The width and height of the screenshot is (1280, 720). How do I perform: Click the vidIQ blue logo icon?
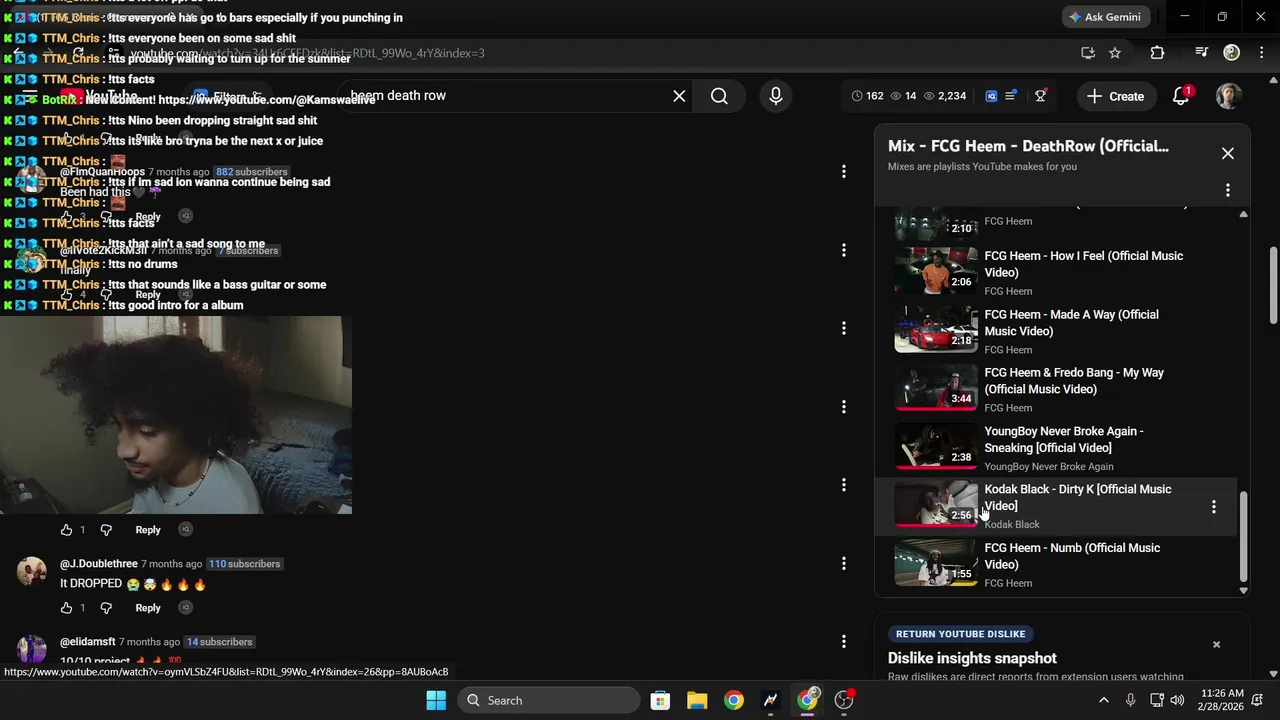991,96
